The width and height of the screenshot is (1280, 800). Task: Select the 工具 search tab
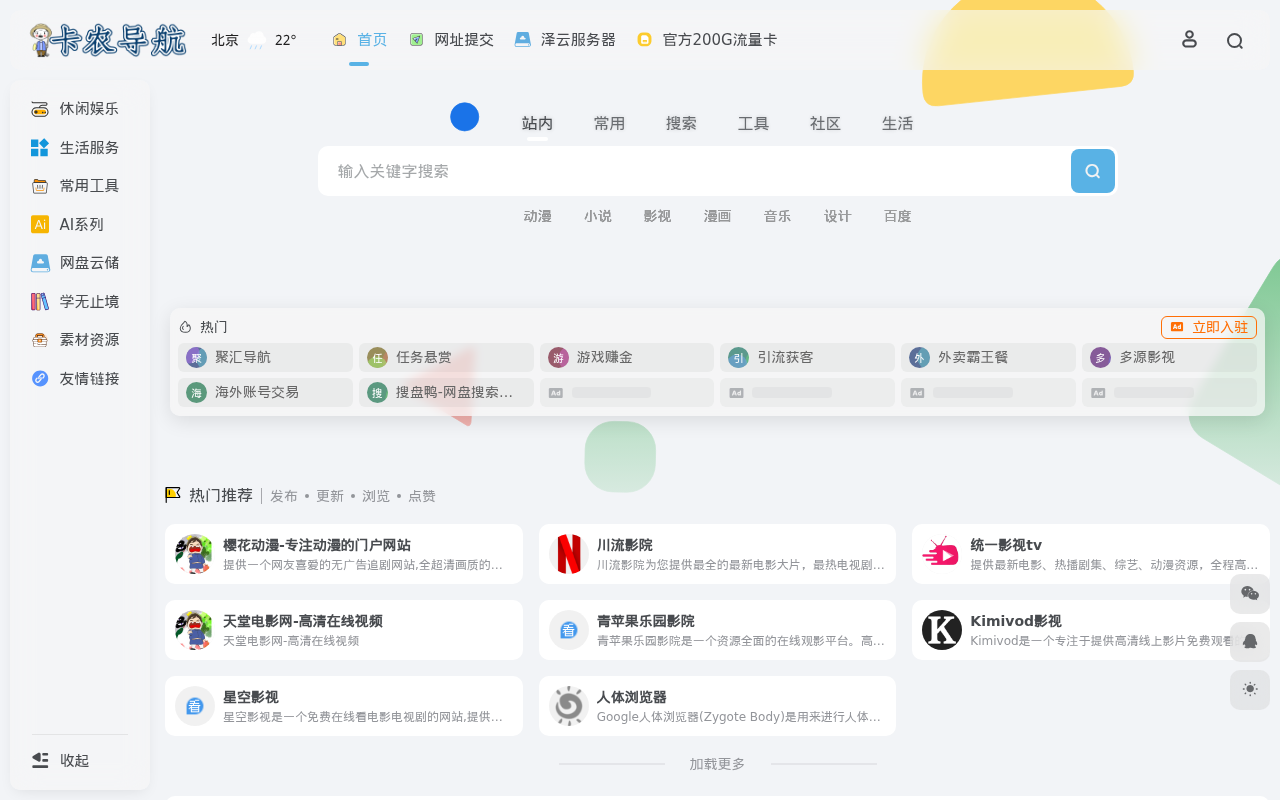tap(753, 124)
